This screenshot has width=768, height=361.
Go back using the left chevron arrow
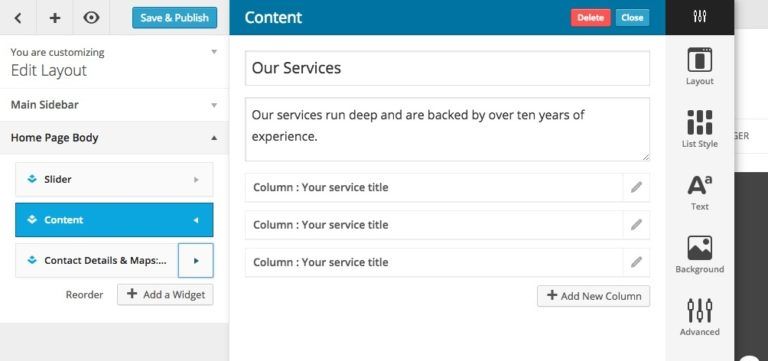[x=18, y=18]
